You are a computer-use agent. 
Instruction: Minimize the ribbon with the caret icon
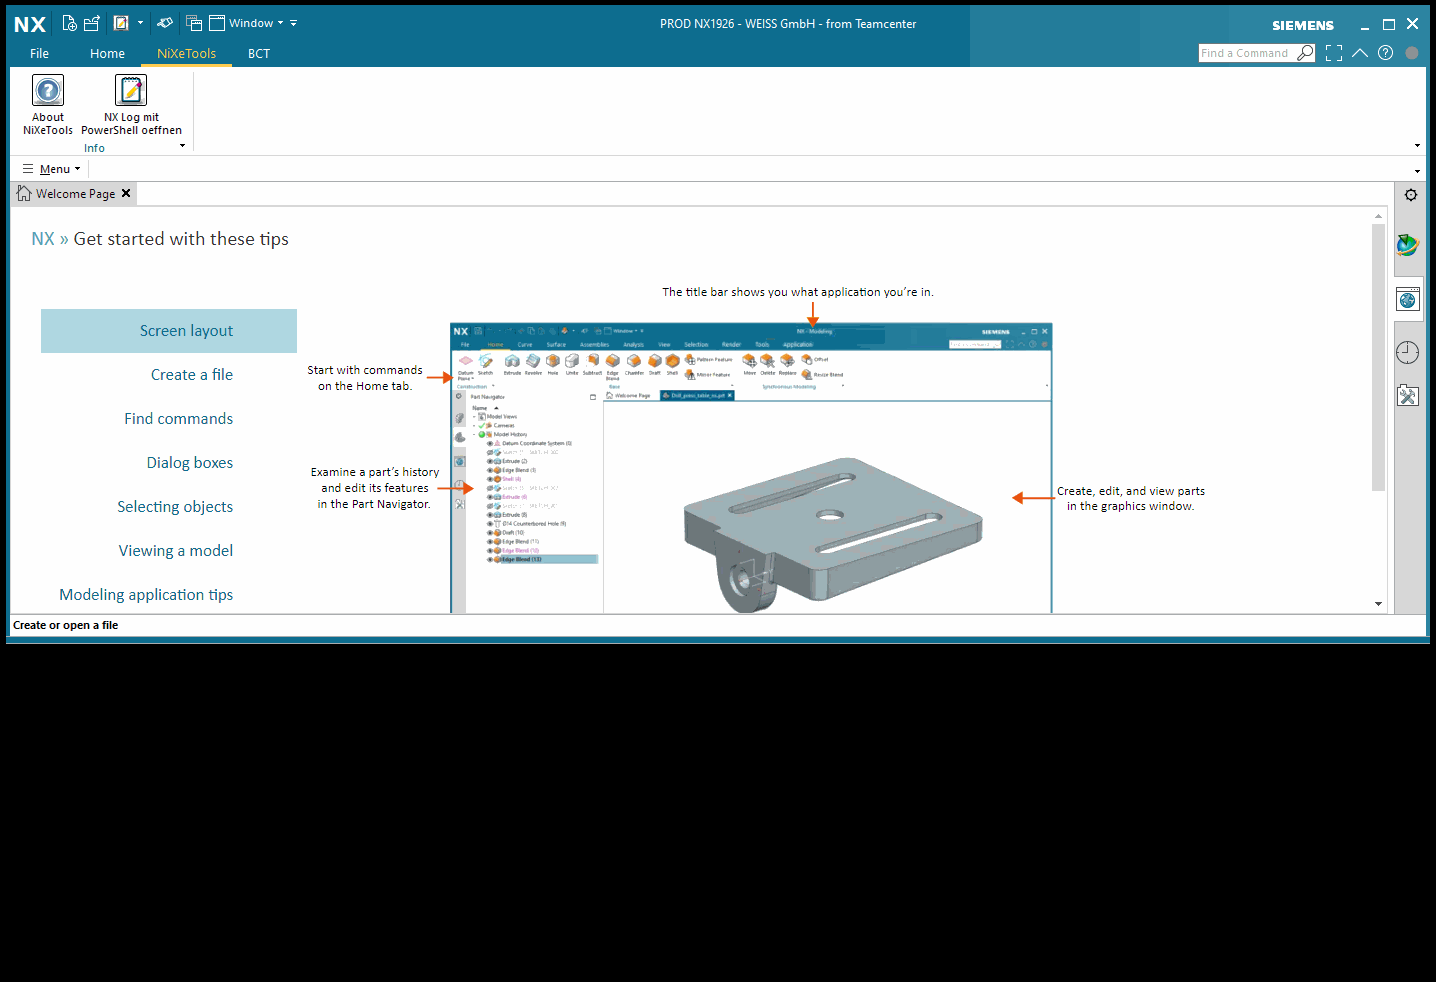click(1360, 53)
